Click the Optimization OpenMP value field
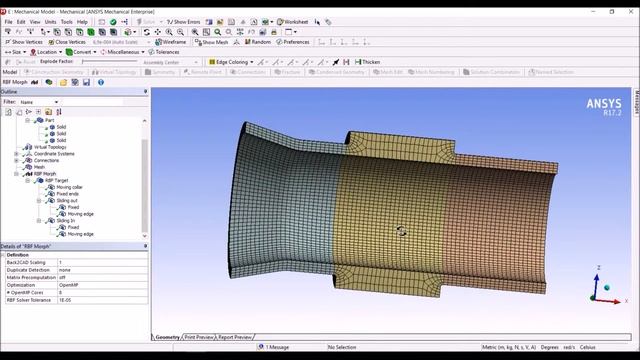 [102, 285]
